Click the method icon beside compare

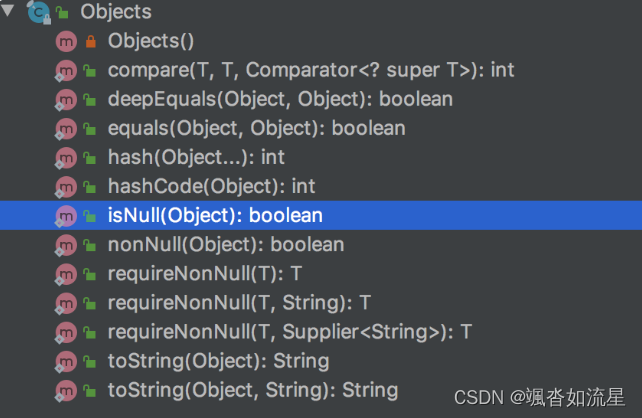coord(66,70)
